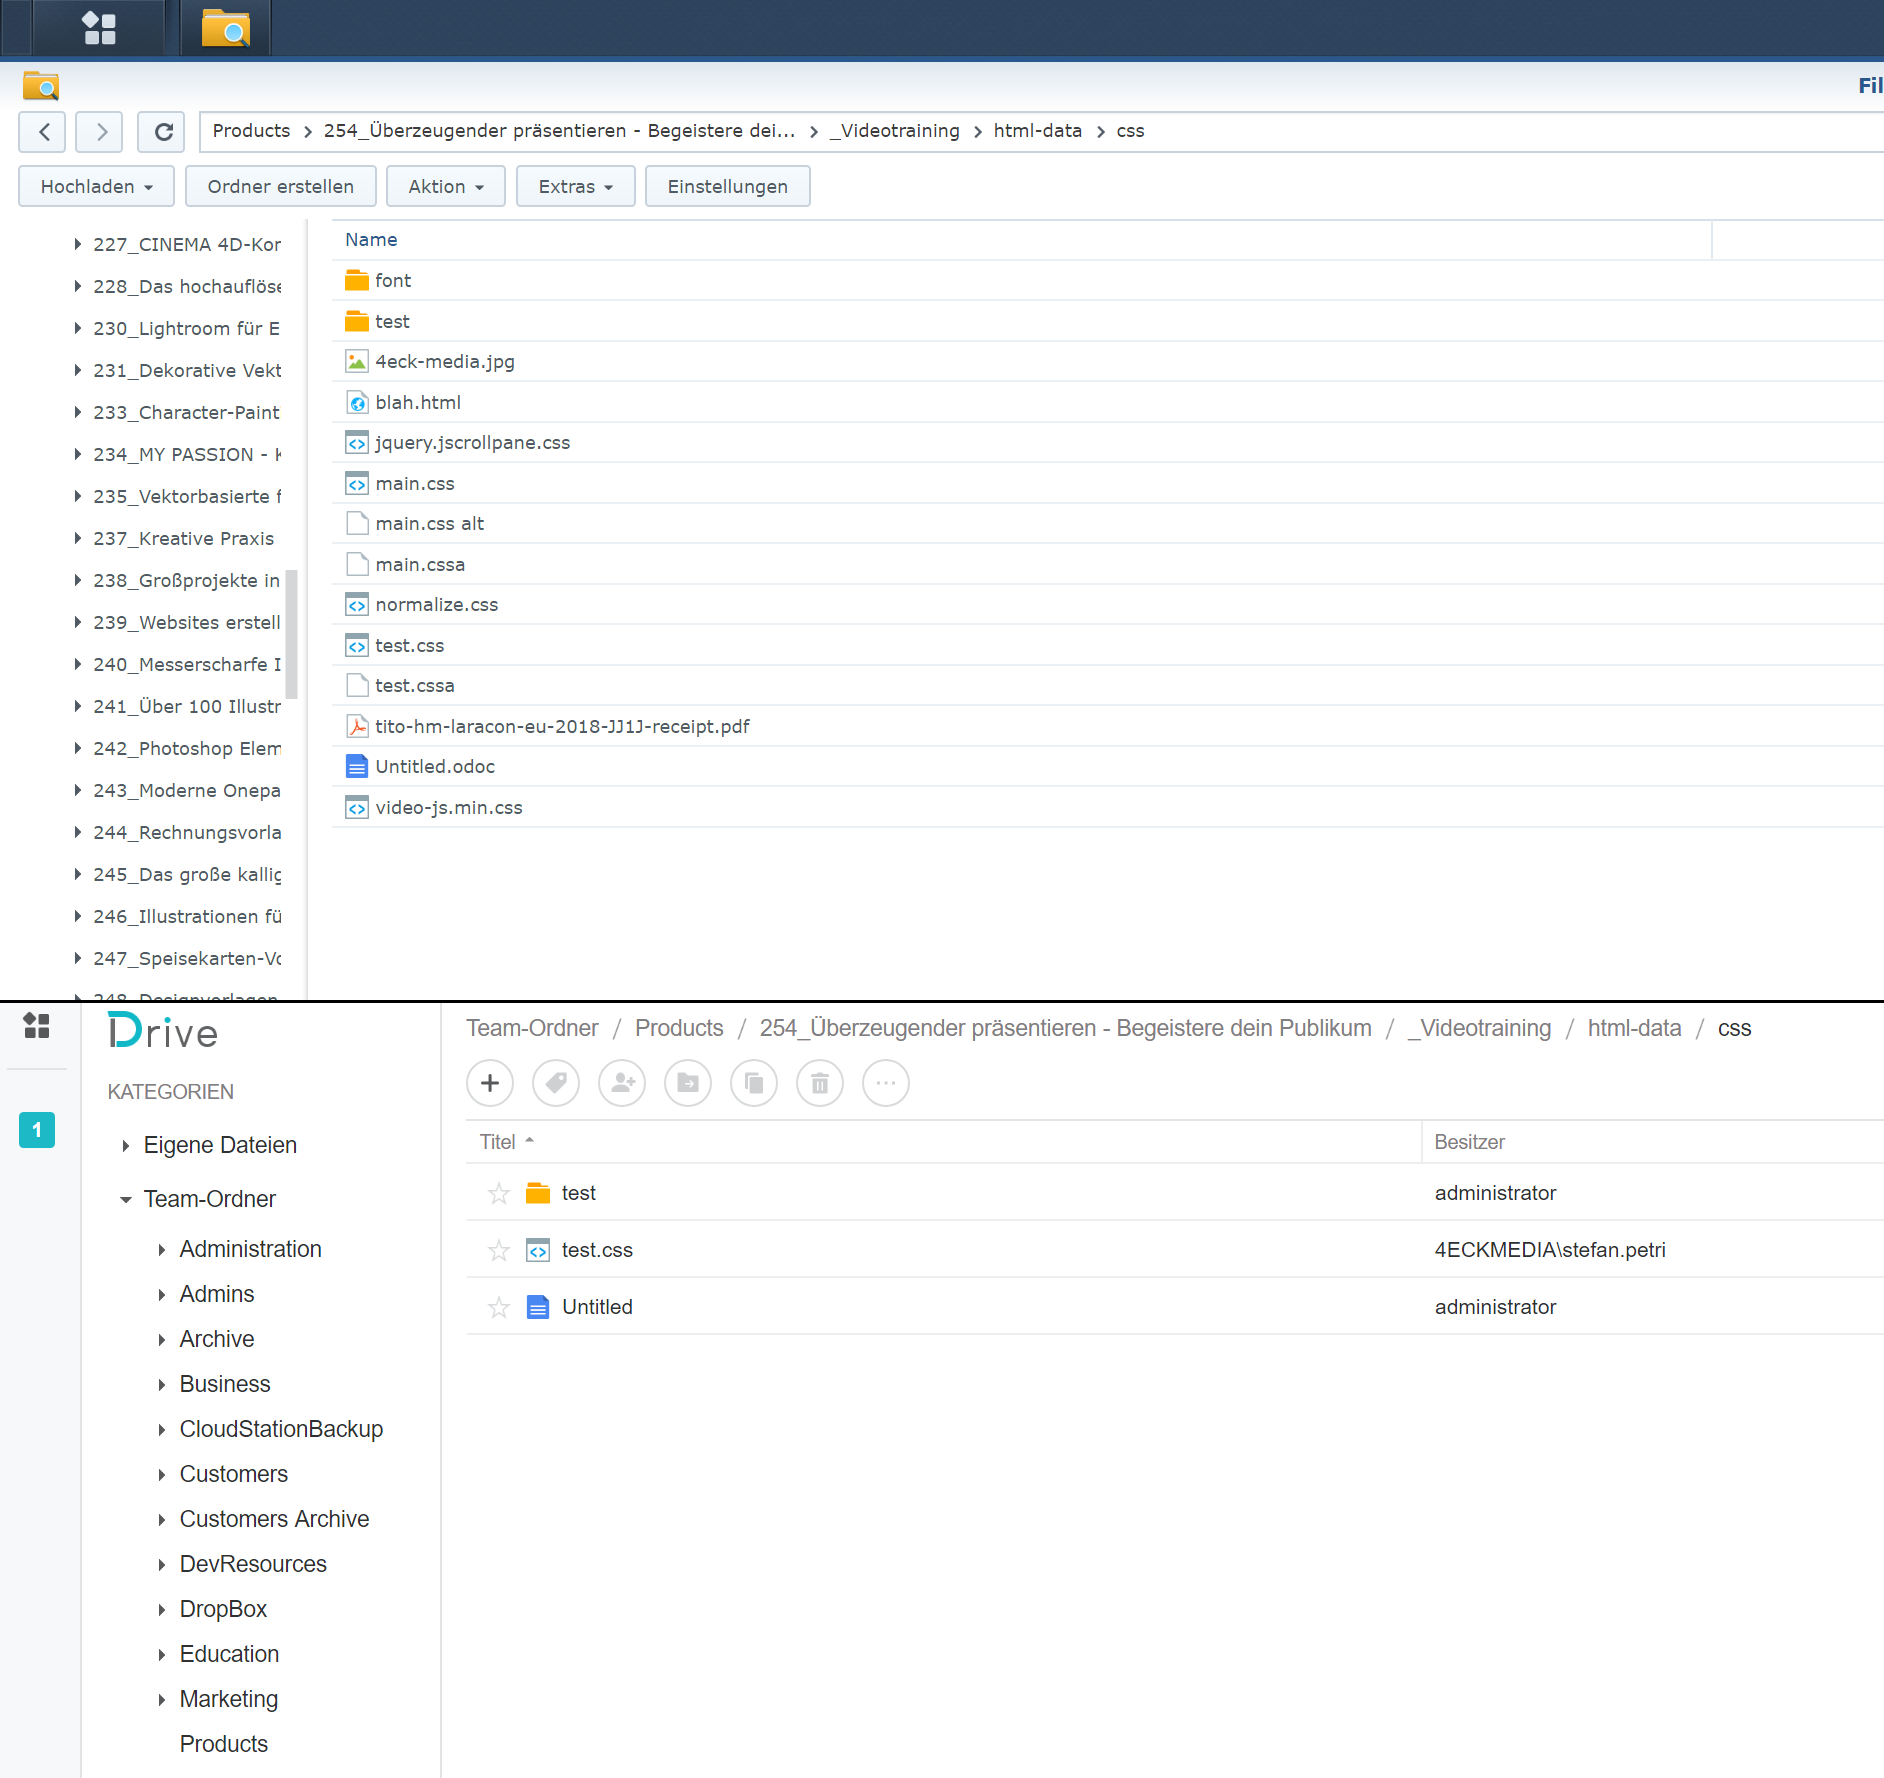Click html-data in File Station breadcrumb

(1037, 131)
